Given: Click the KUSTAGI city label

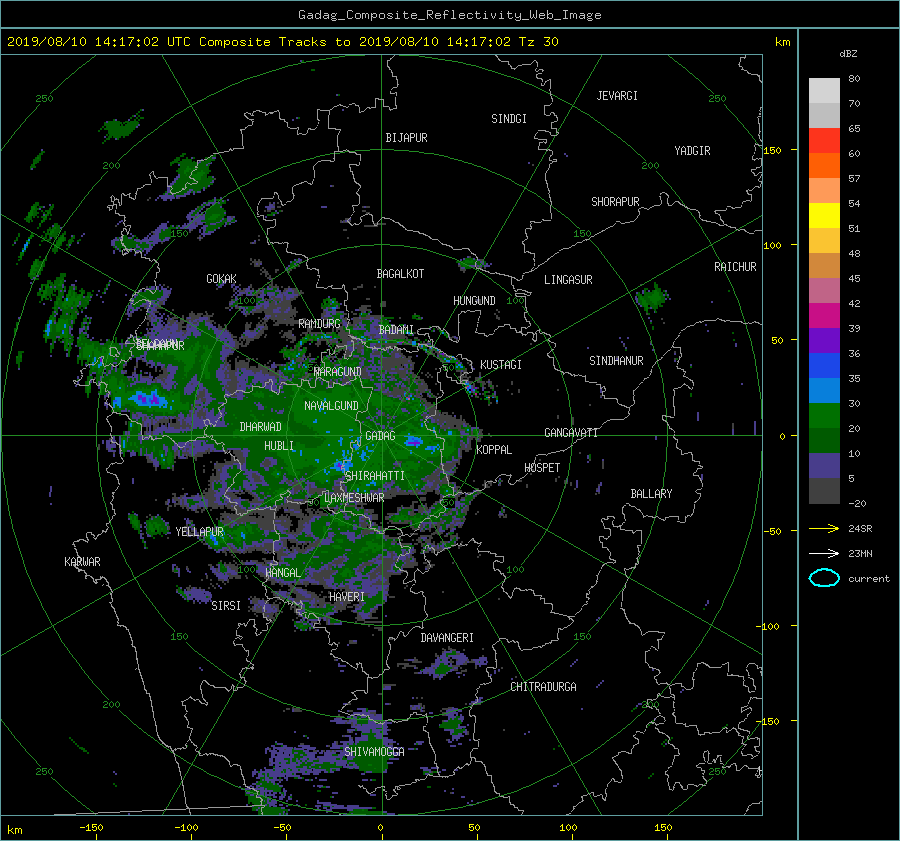Looking at the screenshot, I should (x=501, y=365).
